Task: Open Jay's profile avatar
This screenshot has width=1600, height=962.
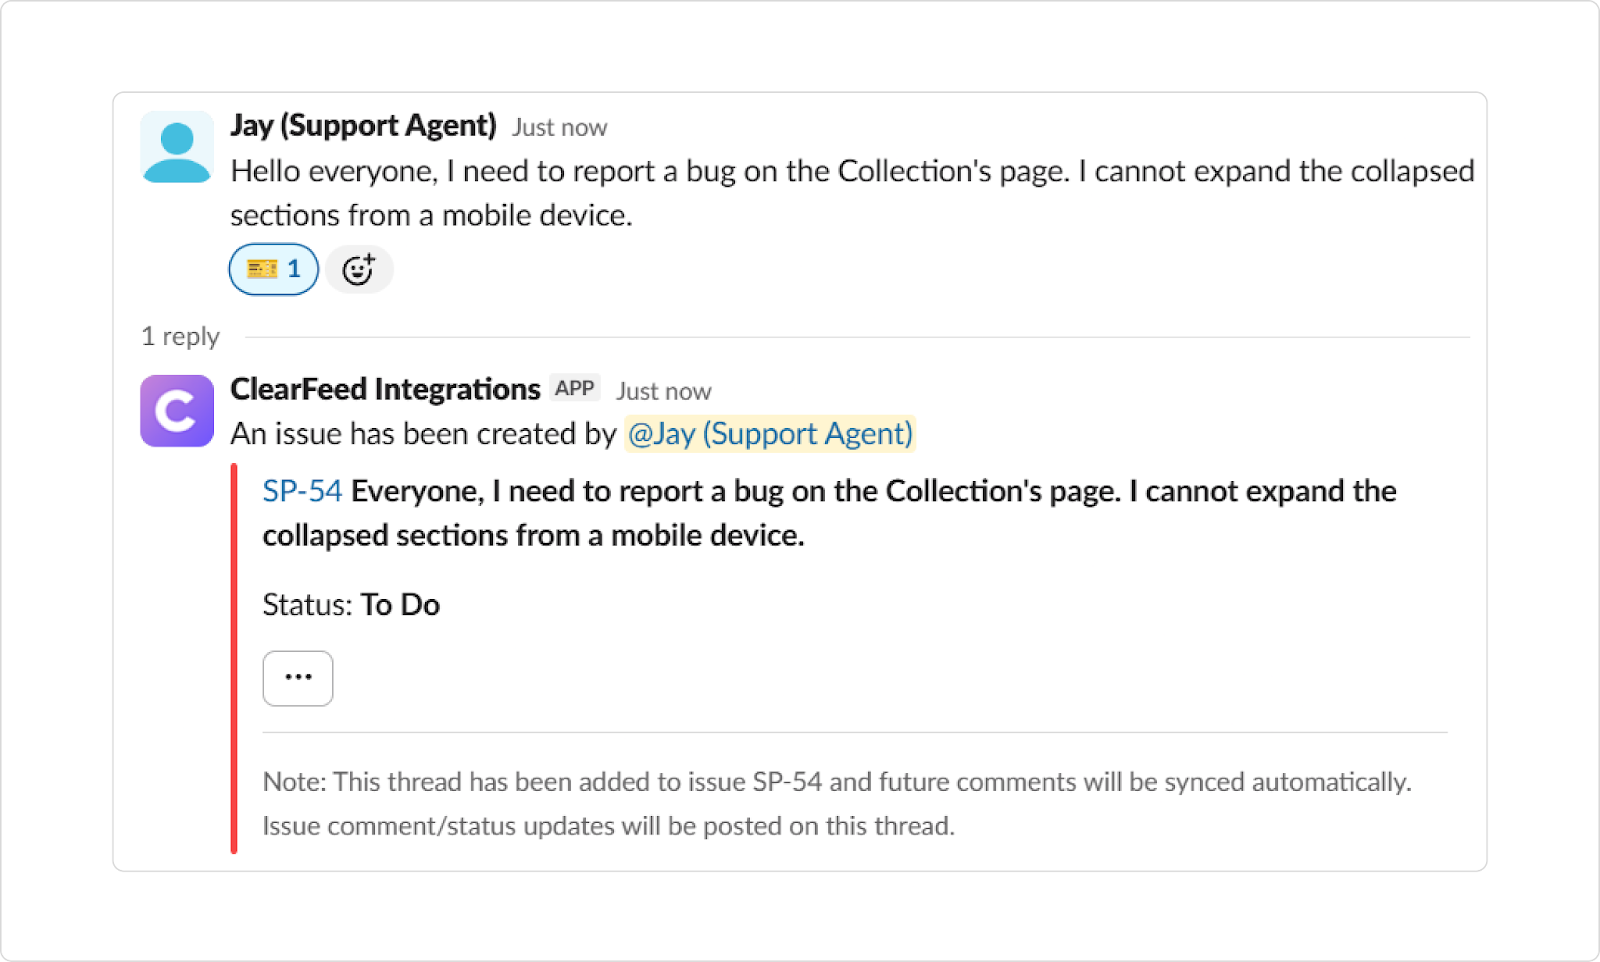Action: (x=177, y=147)
